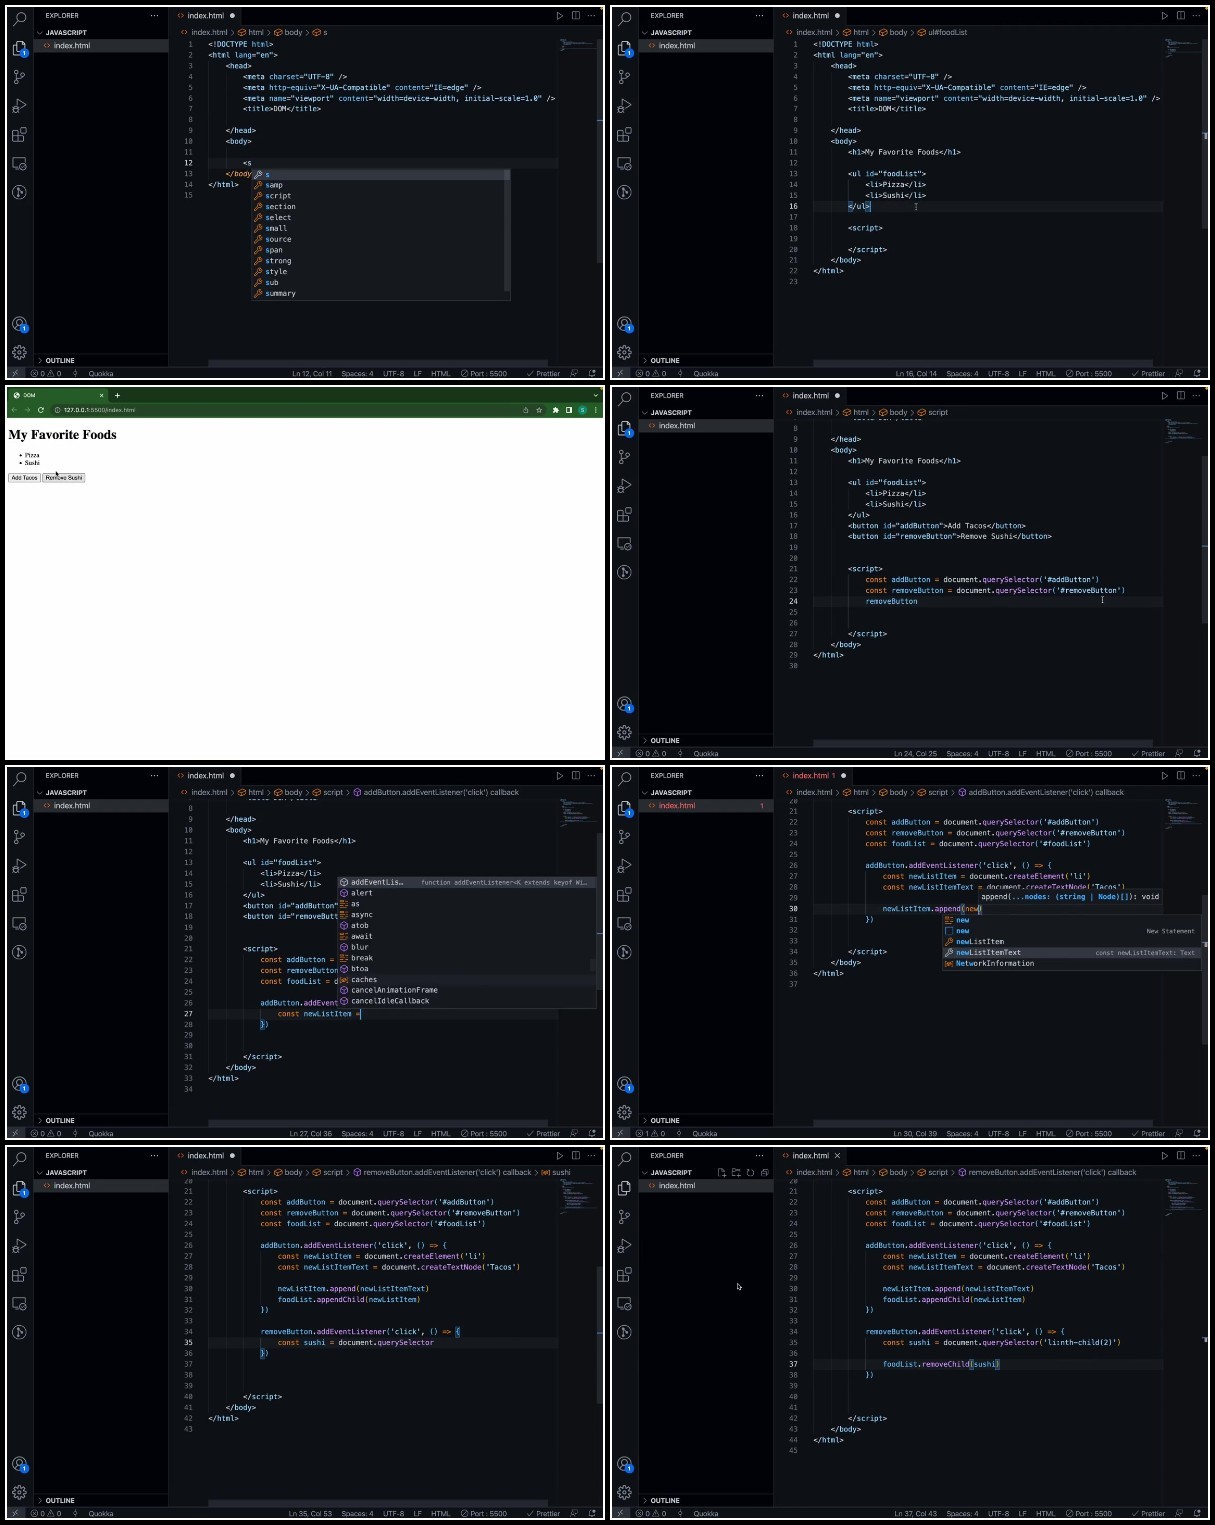The width and height of the screenshot is (1215, 1525).
Task: Go back using the browser's back arrow
Action: tap(14, 410)
